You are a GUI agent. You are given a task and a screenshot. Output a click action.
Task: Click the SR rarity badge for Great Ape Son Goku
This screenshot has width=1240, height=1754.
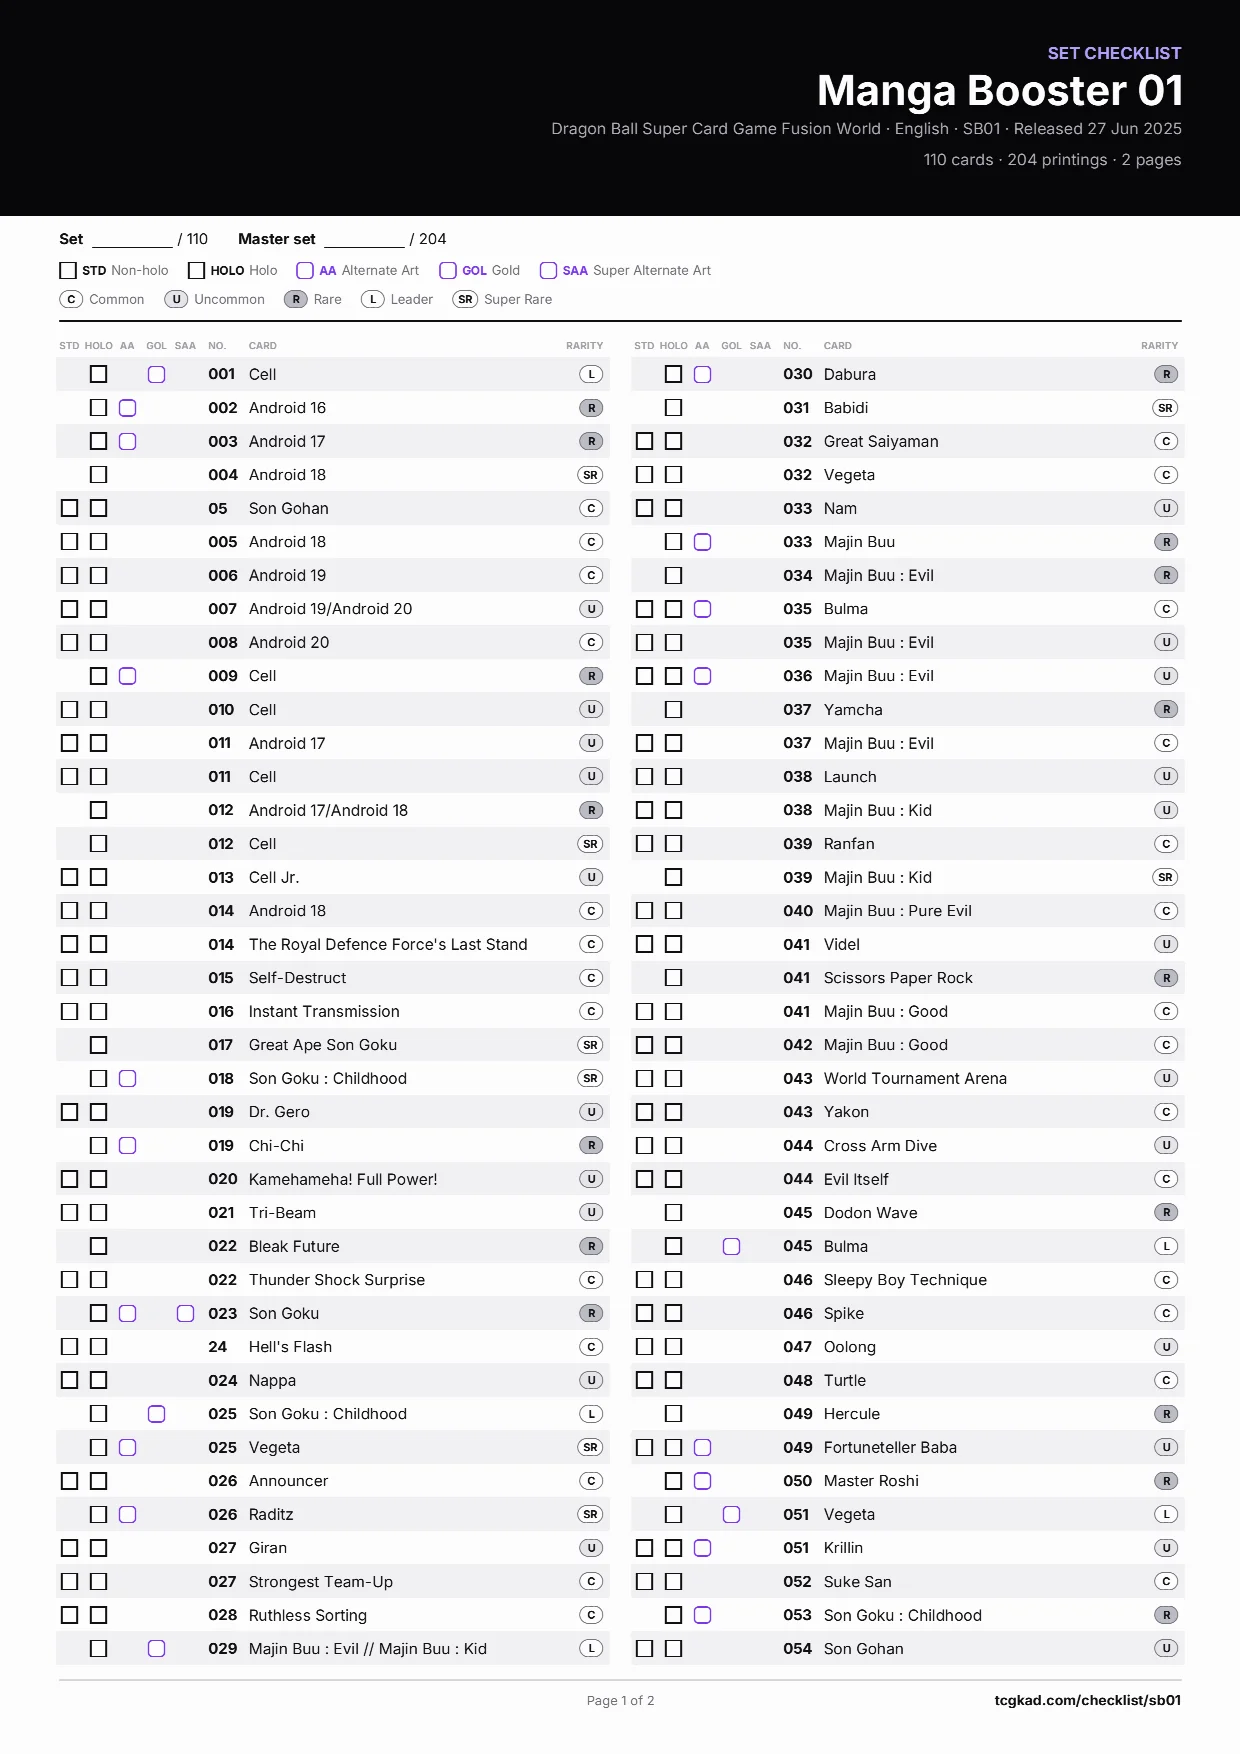[591, 1045]
